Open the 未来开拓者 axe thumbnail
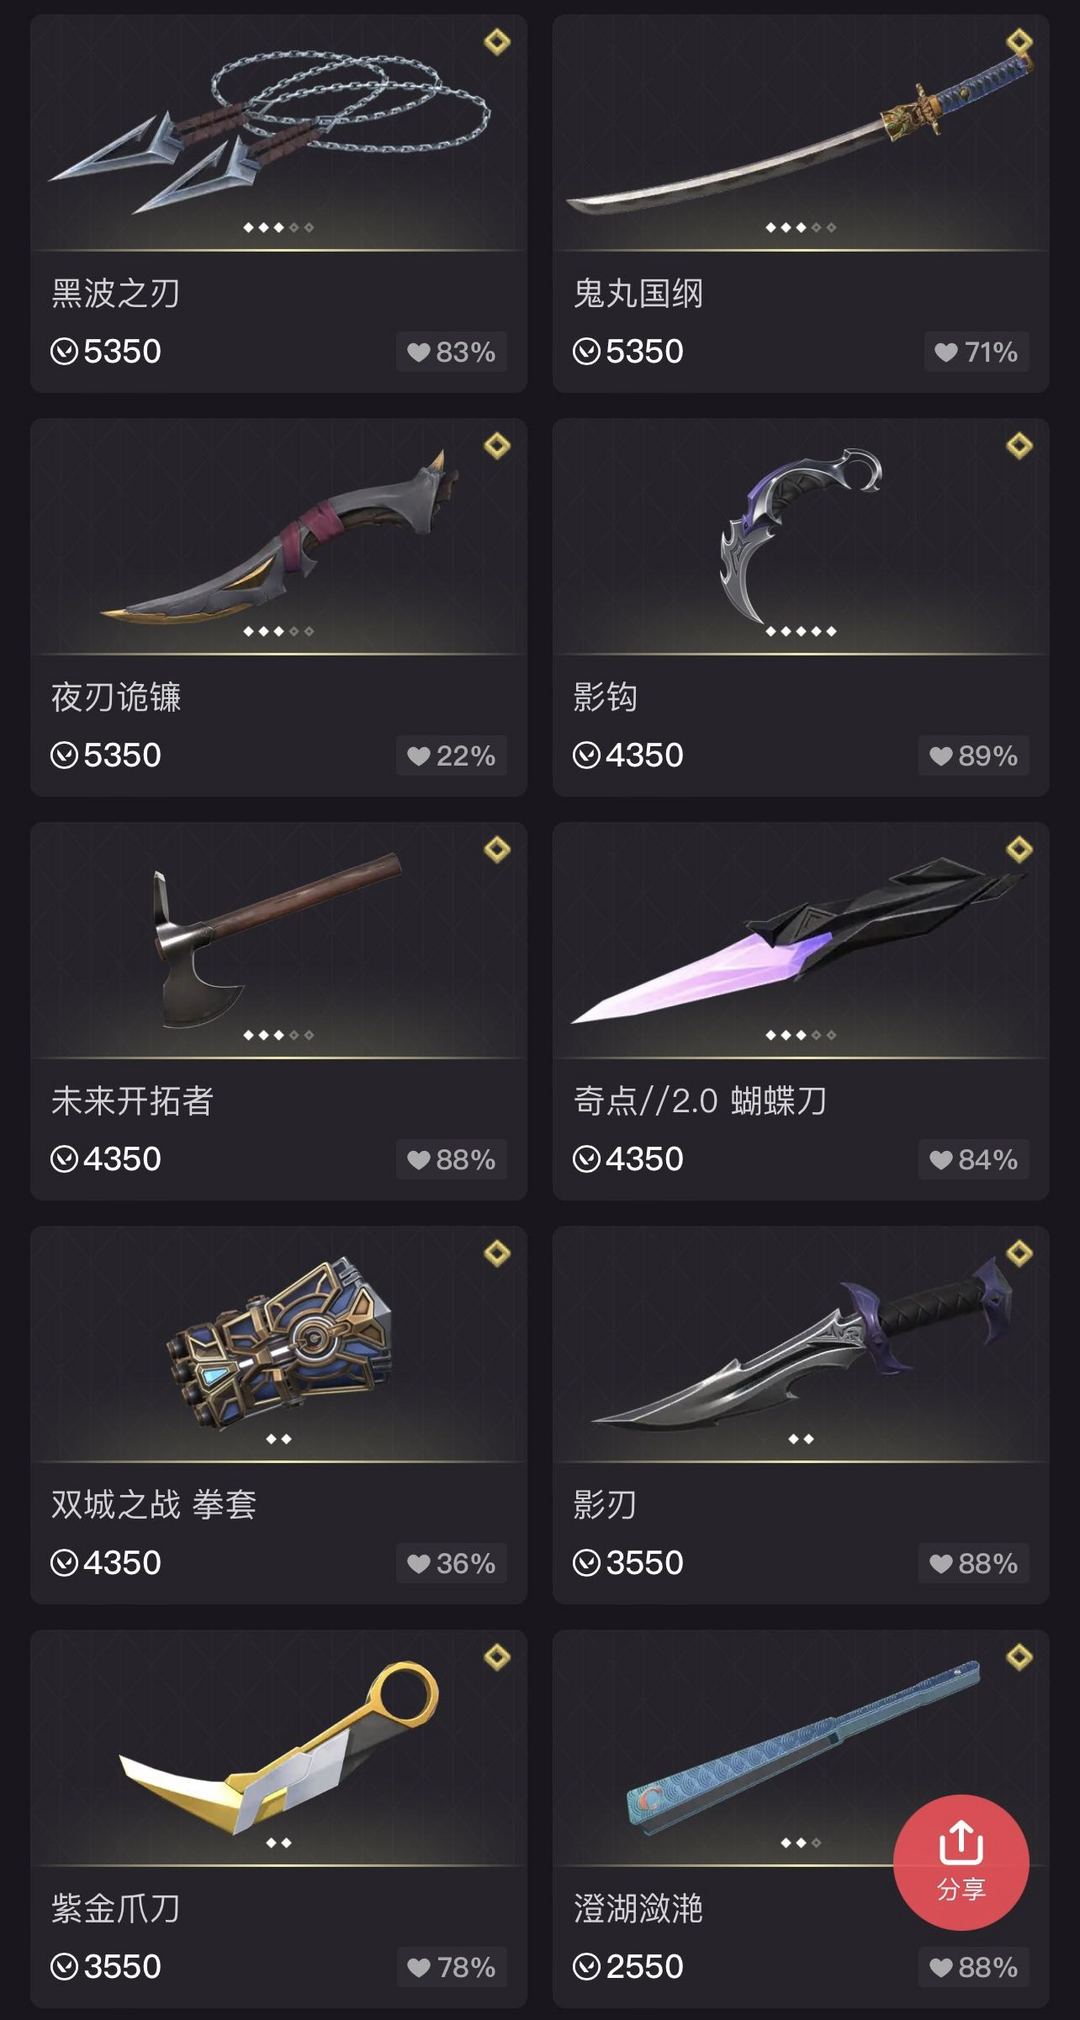The height and width of the screenshot is (2020, 1080). 279,940
